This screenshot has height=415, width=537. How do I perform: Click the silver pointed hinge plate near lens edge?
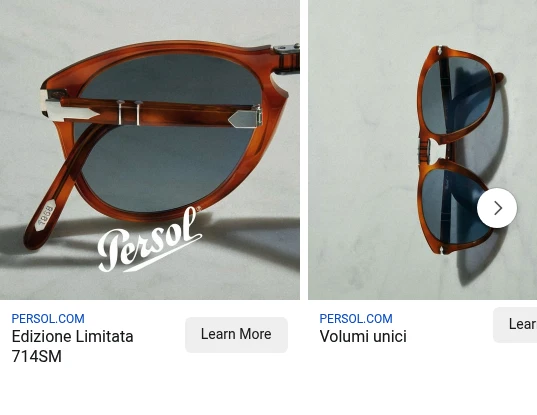(x=245, y=117)
